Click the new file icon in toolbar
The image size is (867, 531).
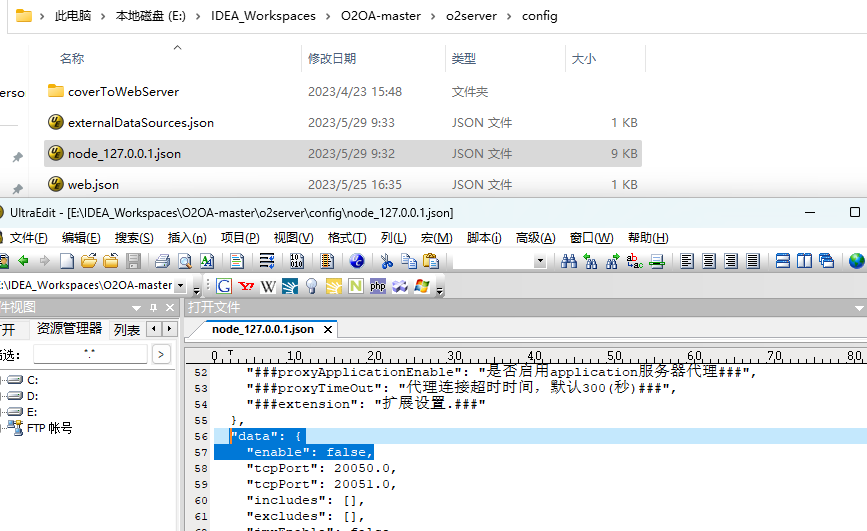click(67, 261)
